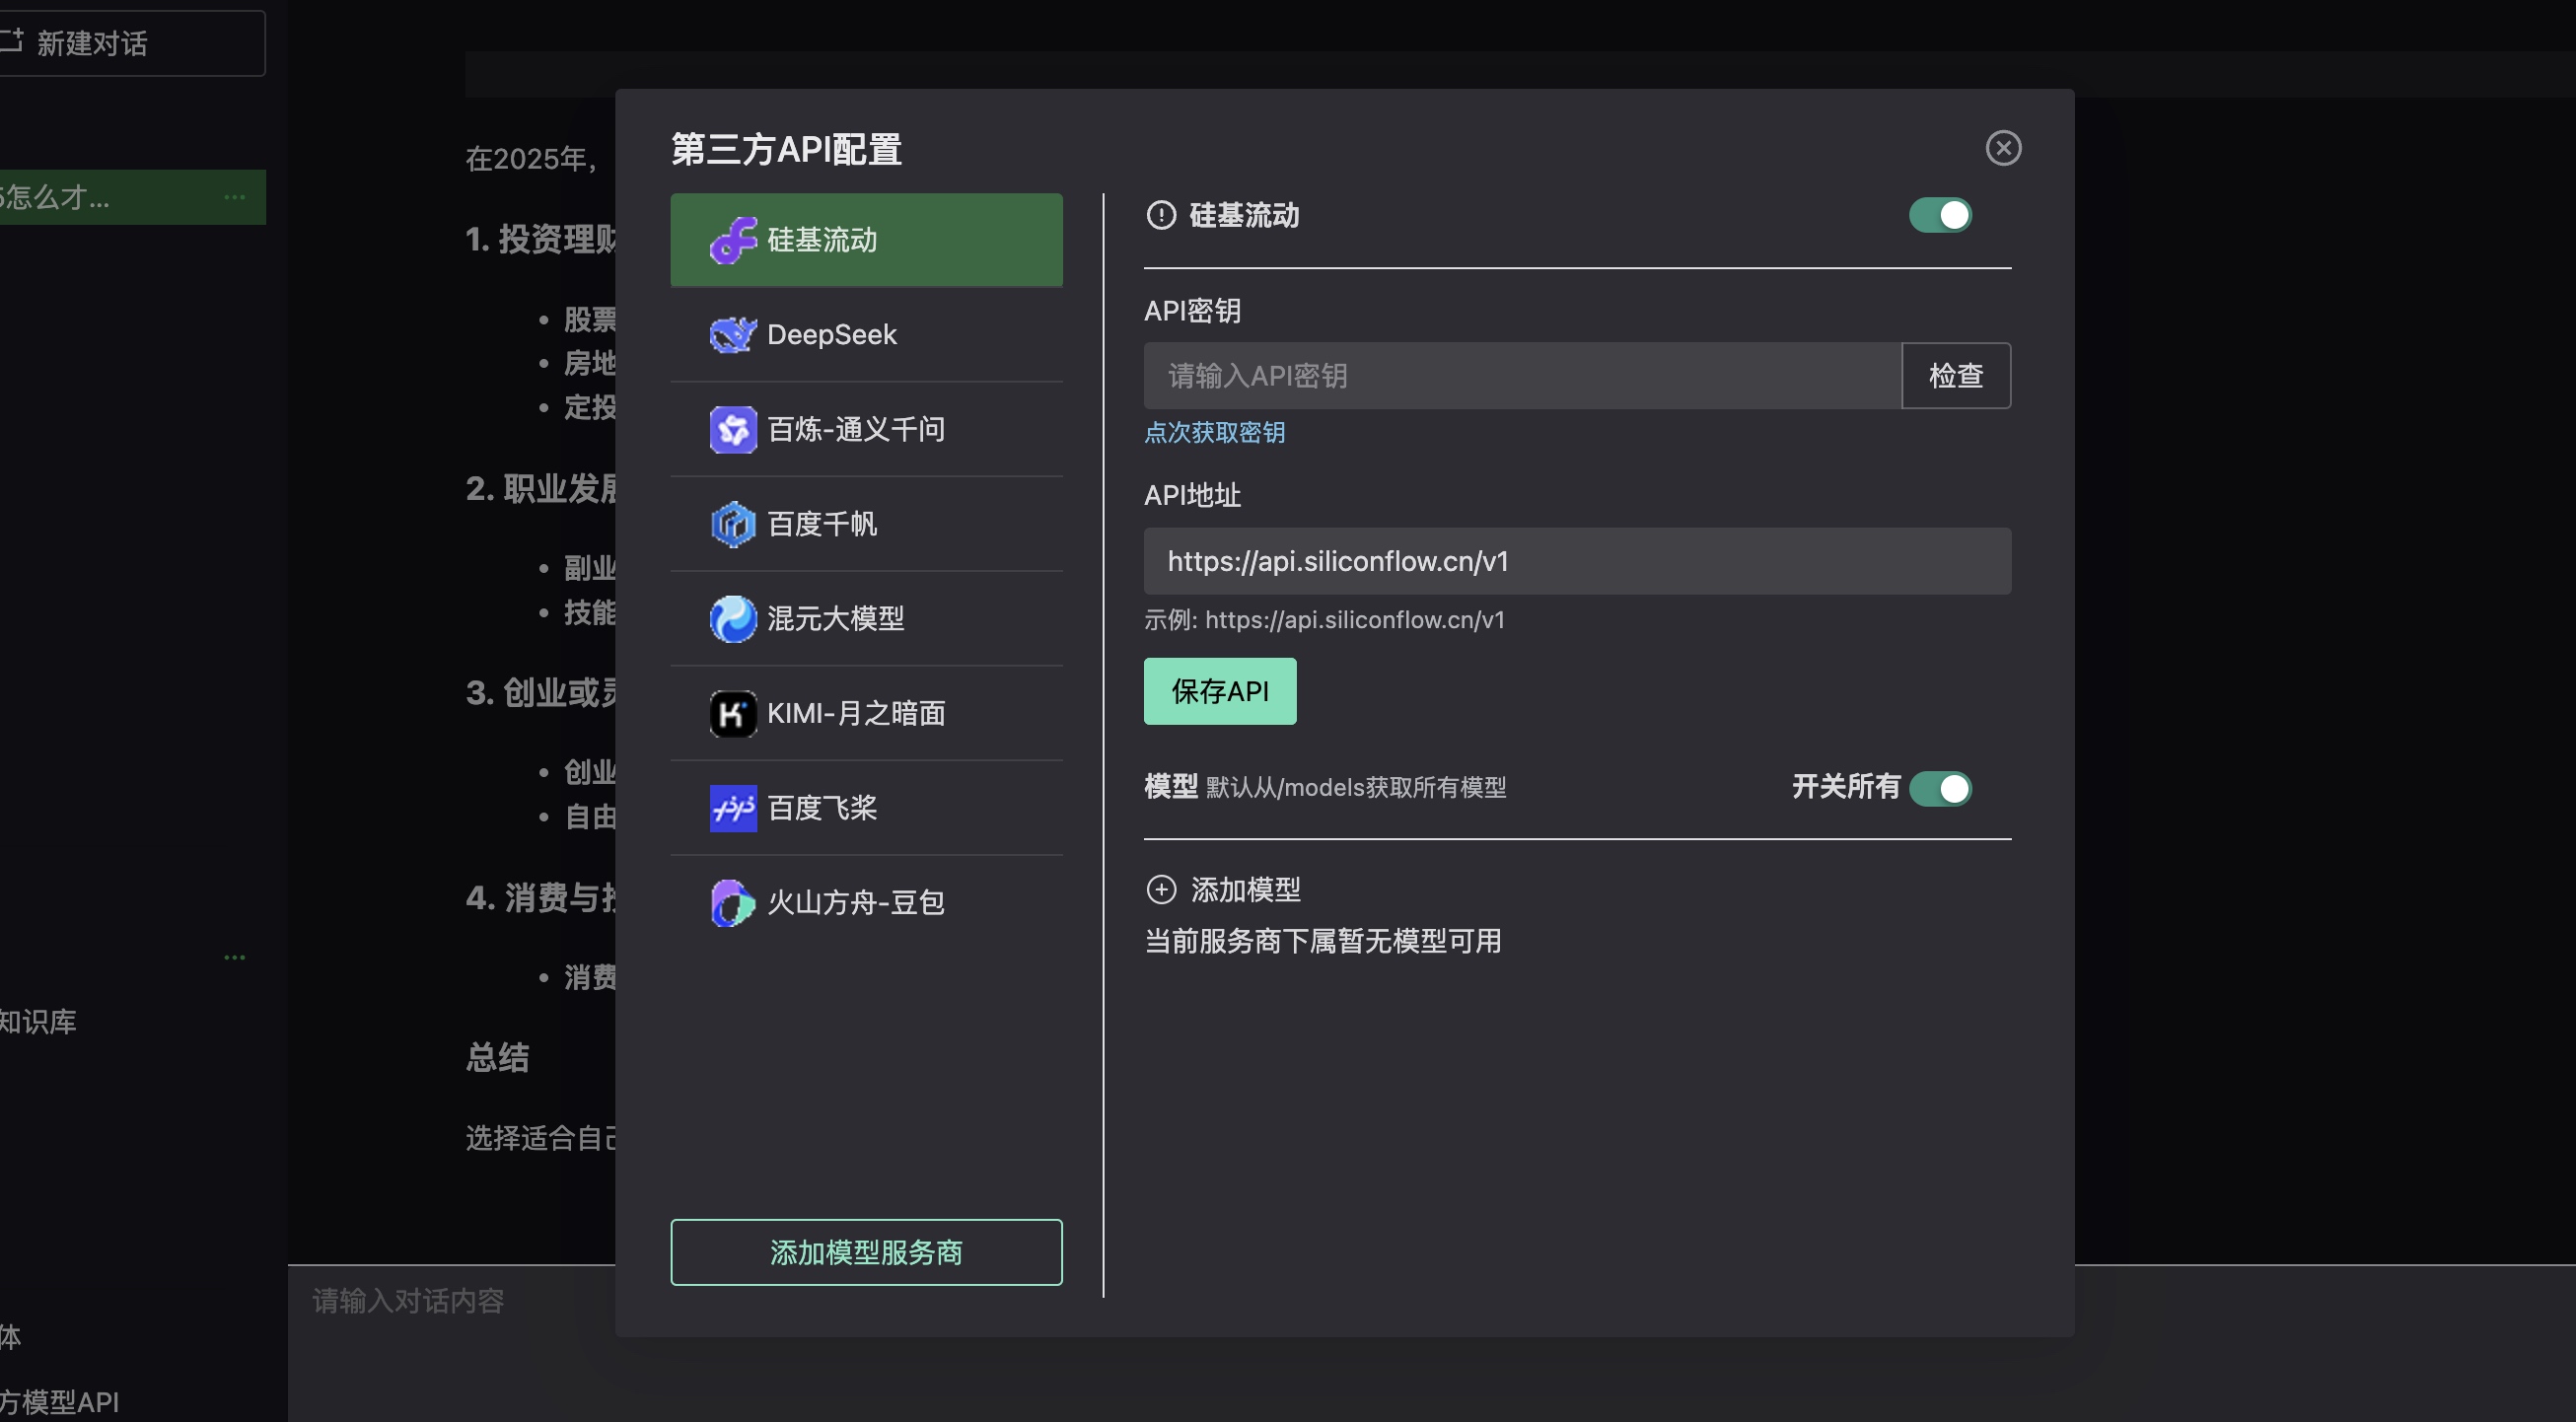The image size is (2576, 1422).
Task: Click the KIMI-月之暗面 logo icon
Action: pyautogui.click(x=733, y=713)
